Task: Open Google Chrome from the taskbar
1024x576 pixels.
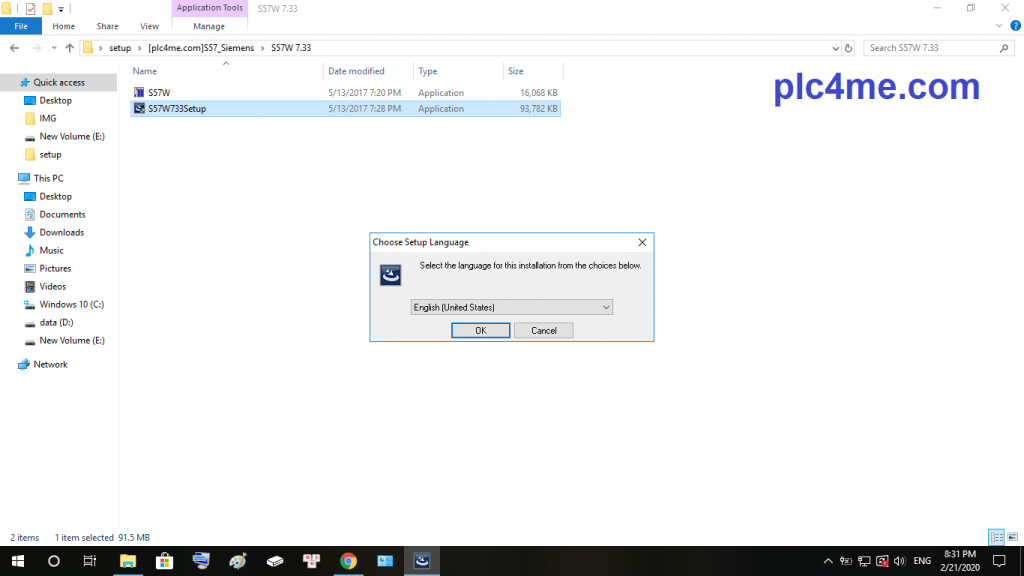Action: (x=348, y=561)
